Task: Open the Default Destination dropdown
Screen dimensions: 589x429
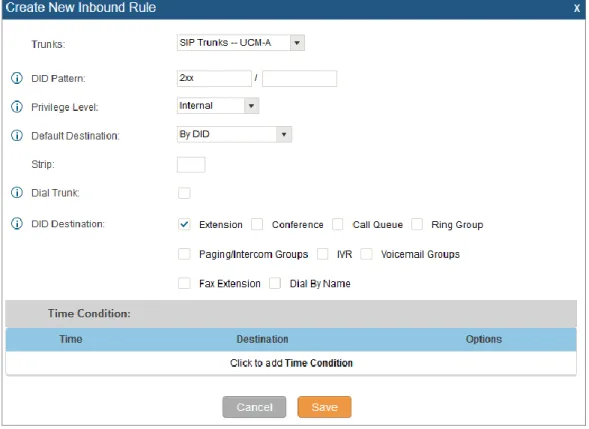Action: [x=234, y=134]
